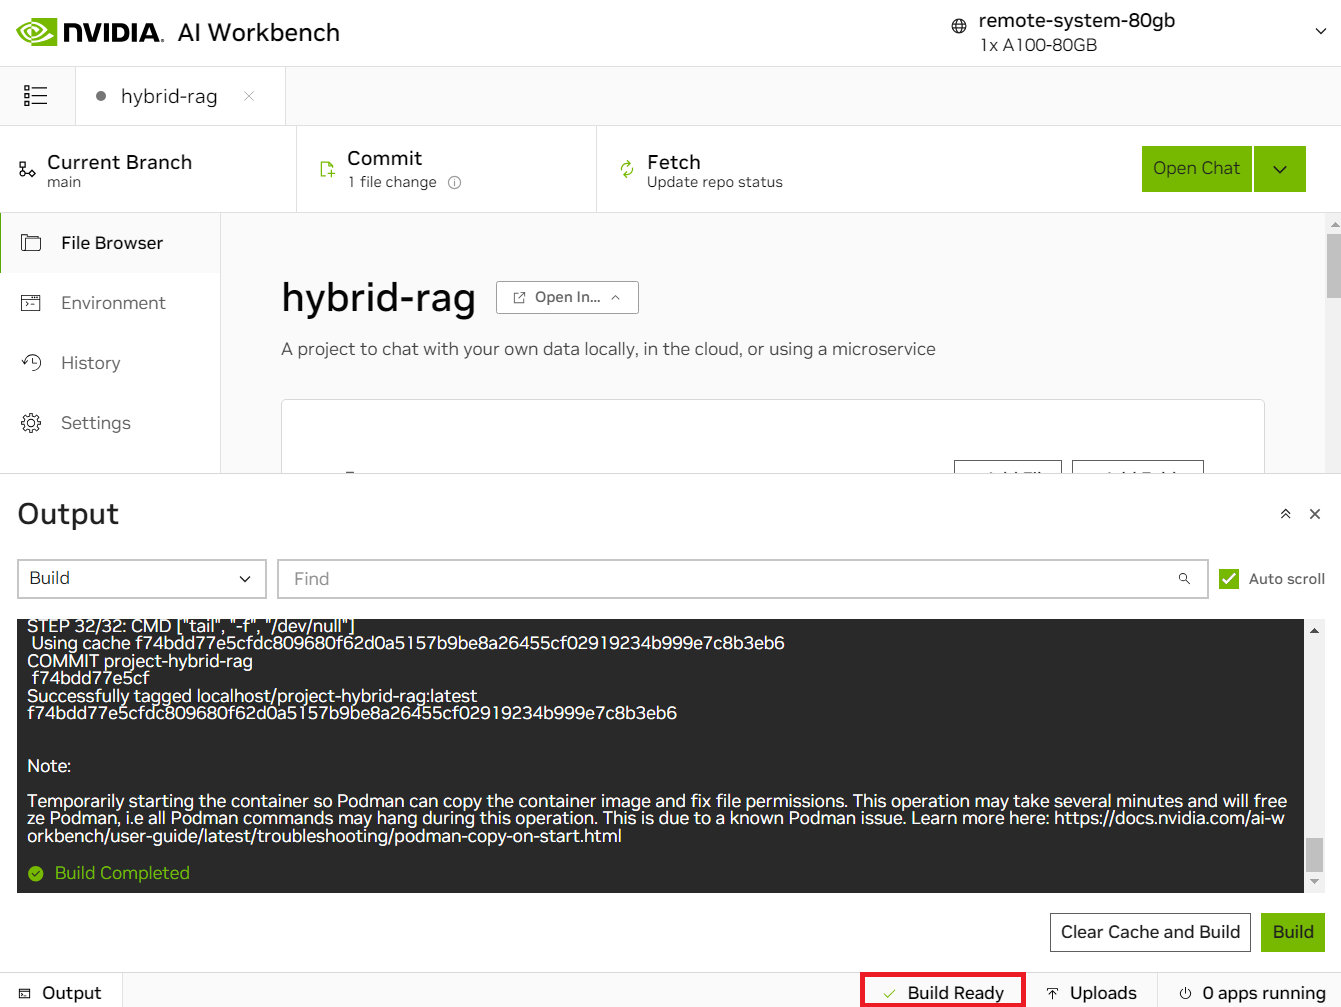The image size is (1341, 1007).
Task: Click the git branch icon
Action: [28, 170]
